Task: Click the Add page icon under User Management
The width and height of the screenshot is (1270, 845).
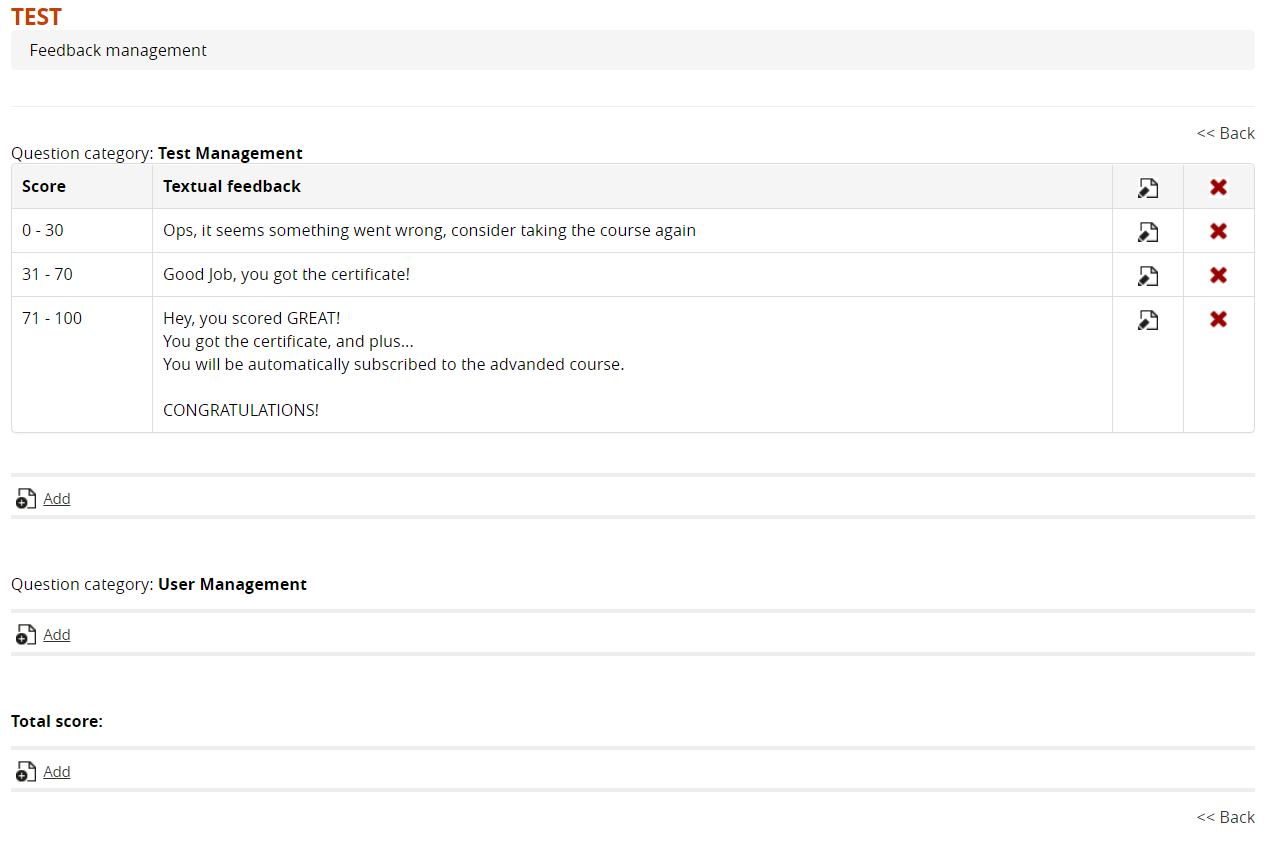Action: coord(25,634)
